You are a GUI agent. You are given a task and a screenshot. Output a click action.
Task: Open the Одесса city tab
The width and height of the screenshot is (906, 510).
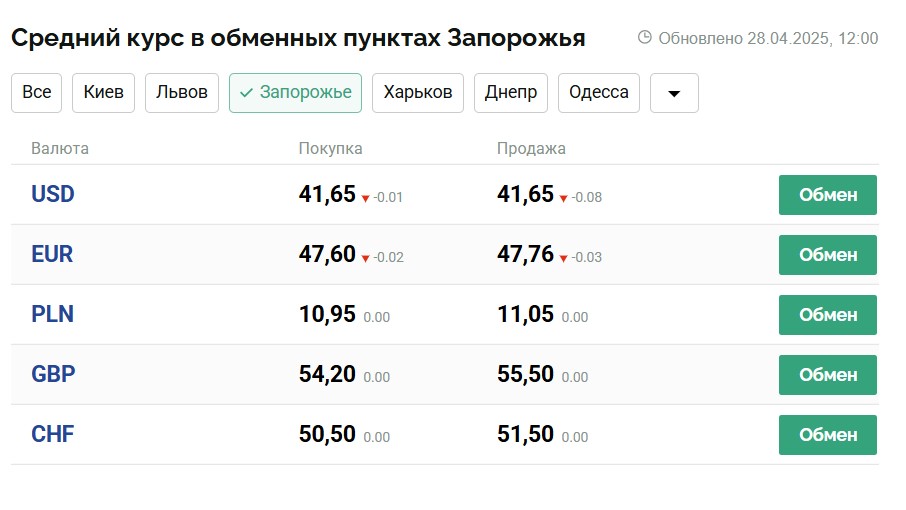pos(599,93)
